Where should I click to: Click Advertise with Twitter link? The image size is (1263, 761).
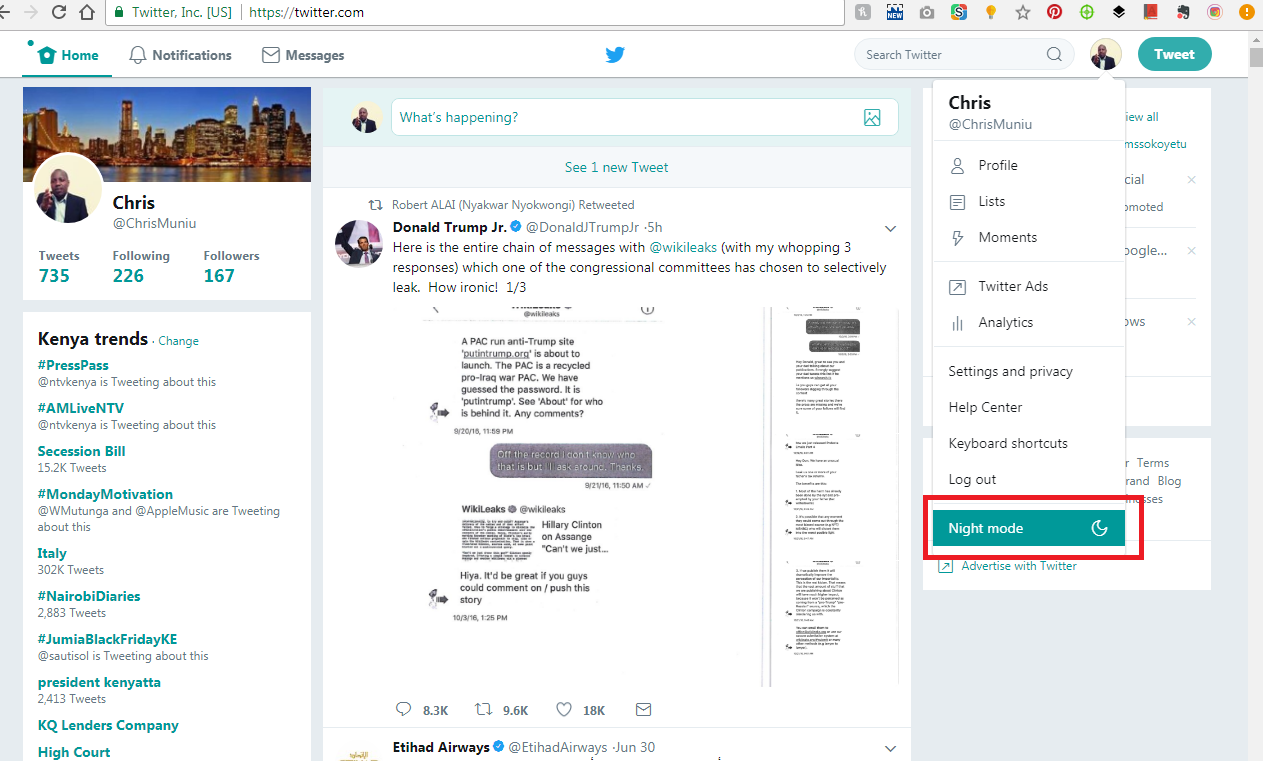(x=1019, y=566)
